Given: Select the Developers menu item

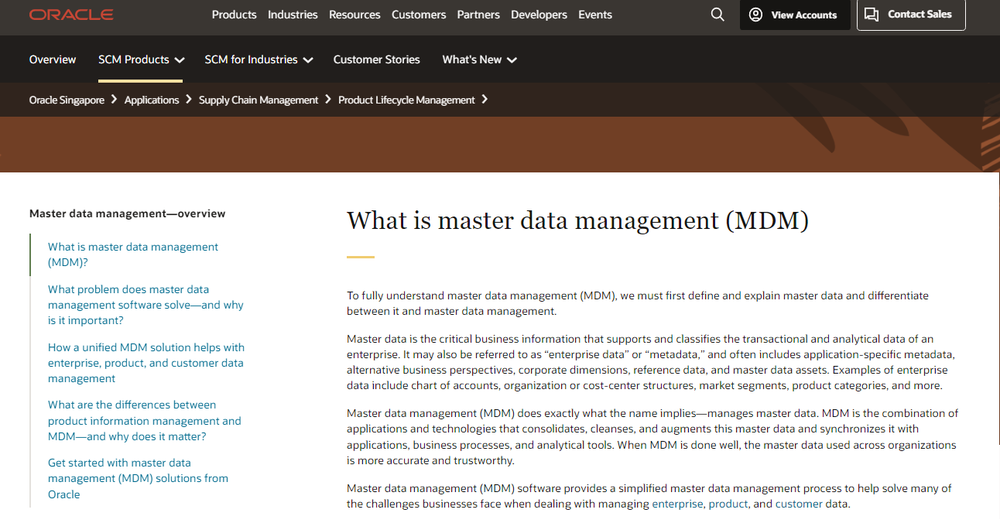Looking at the screenshot, I should [x=539, y=15].
